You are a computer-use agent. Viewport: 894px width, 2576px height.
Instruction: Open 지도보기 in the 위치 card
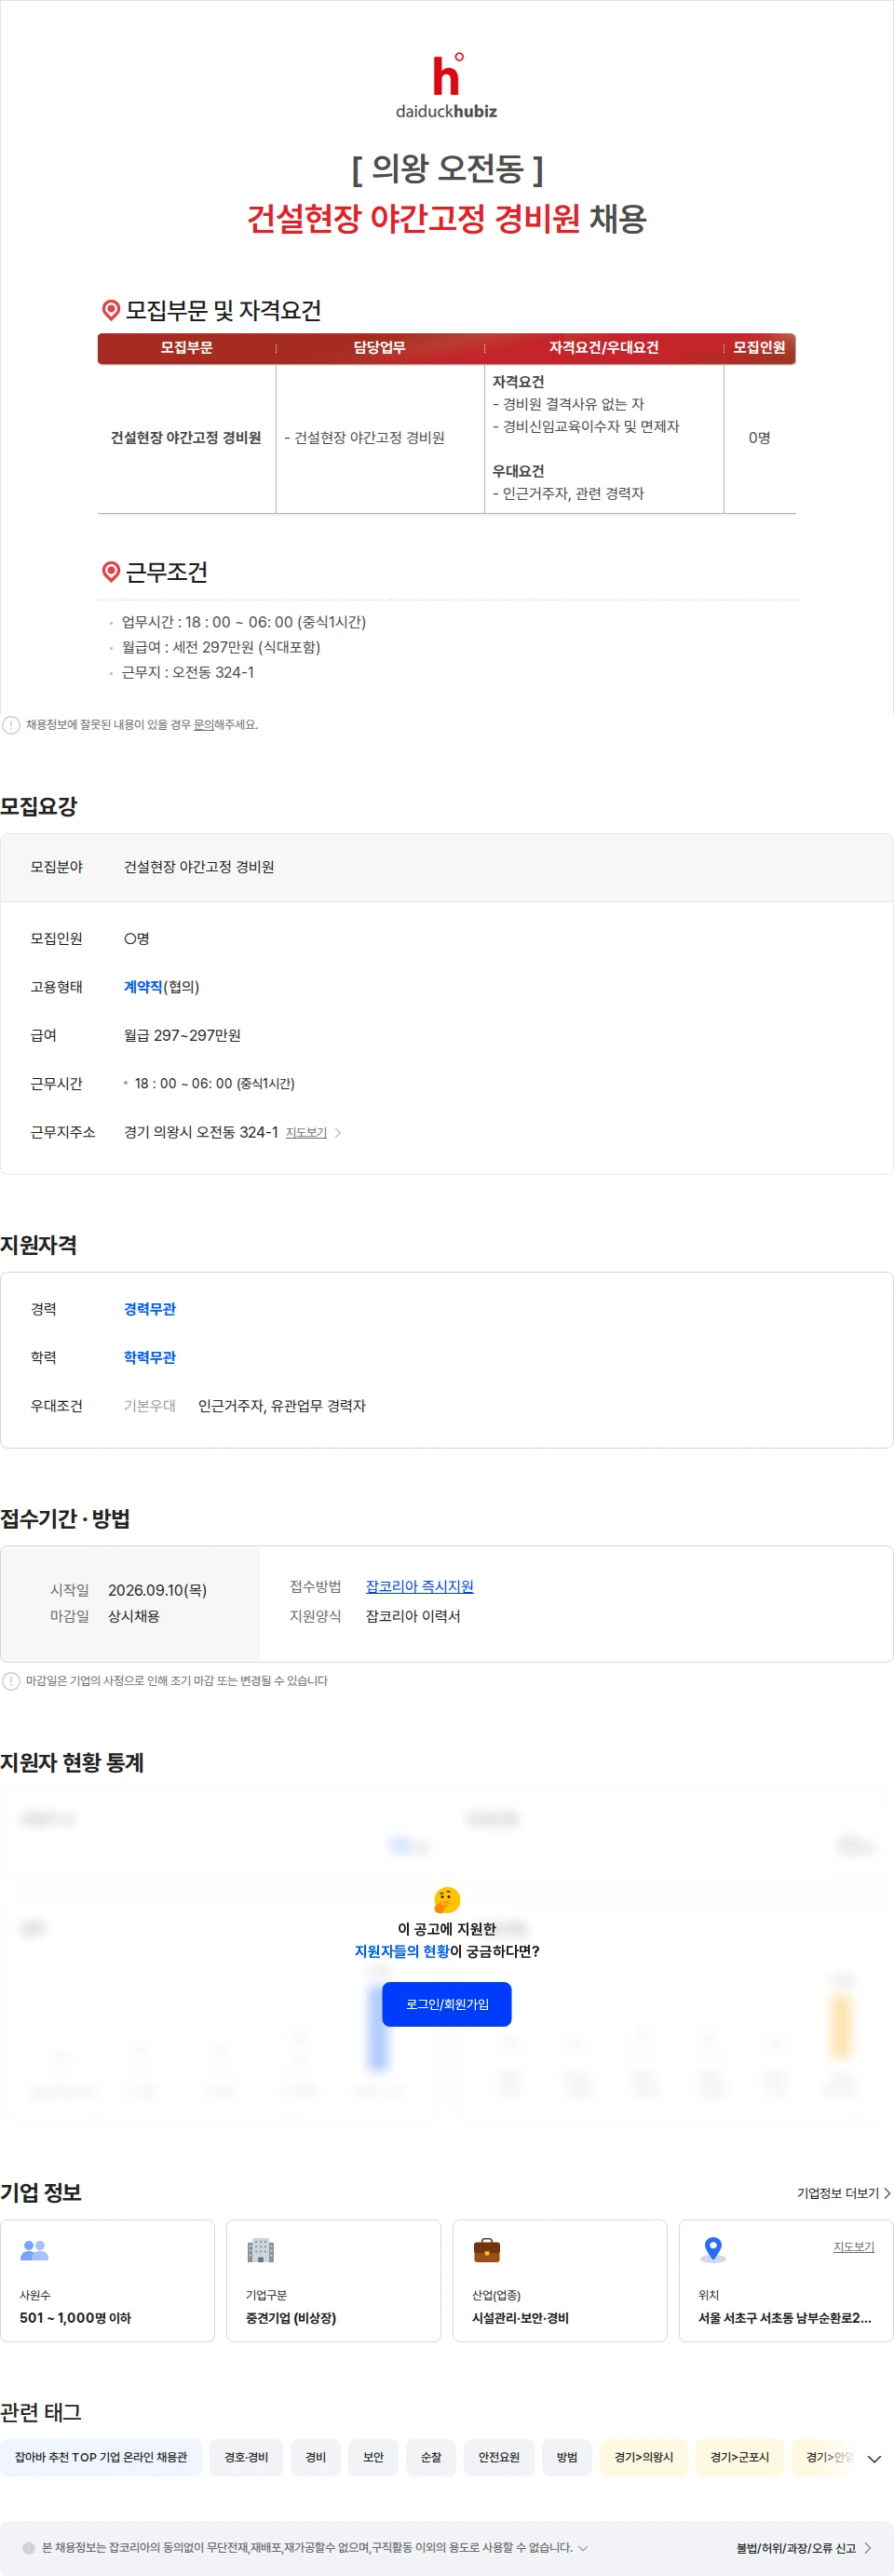854,2247
